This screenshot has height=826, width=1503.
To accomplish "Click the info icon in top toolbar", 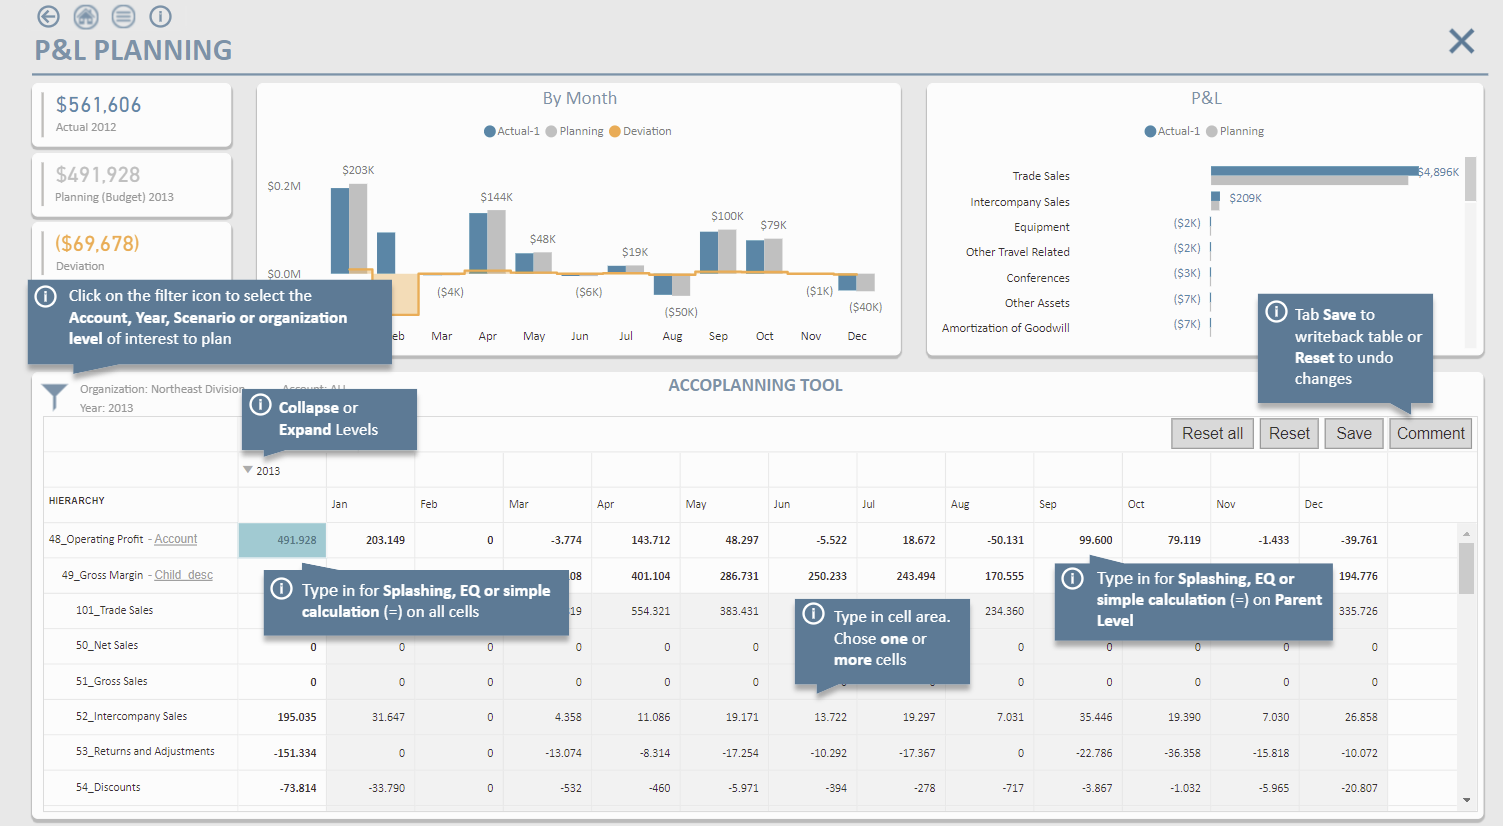I will click(x=160, y=16).
